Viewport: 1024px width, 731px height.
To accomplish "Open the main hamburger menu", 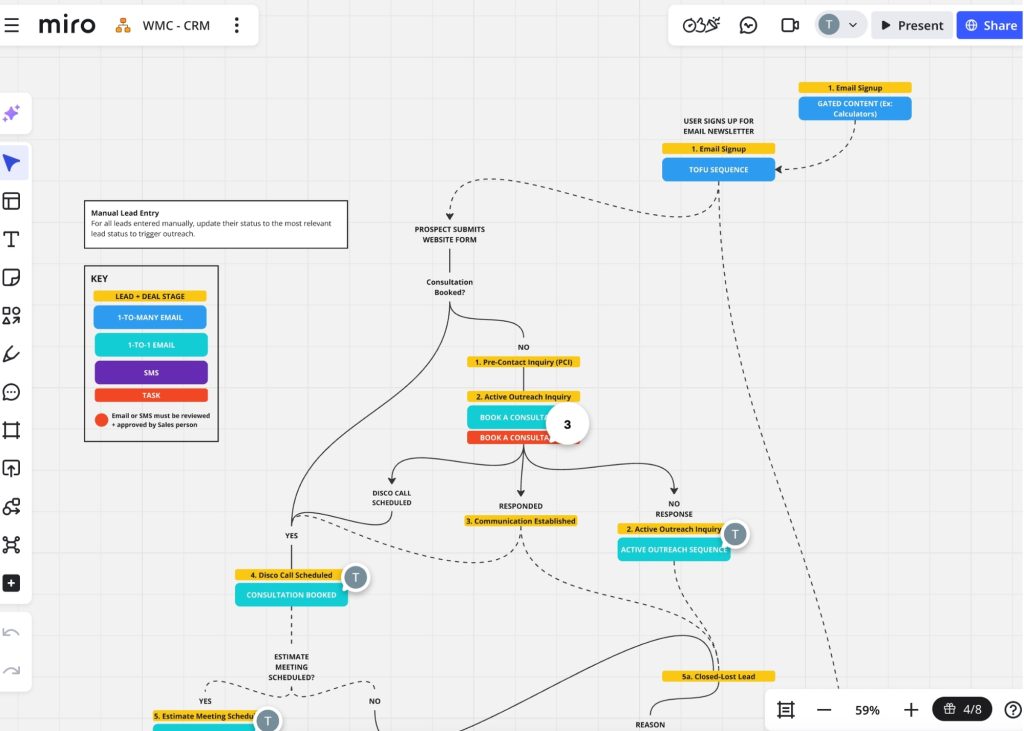I will point(13,24).
